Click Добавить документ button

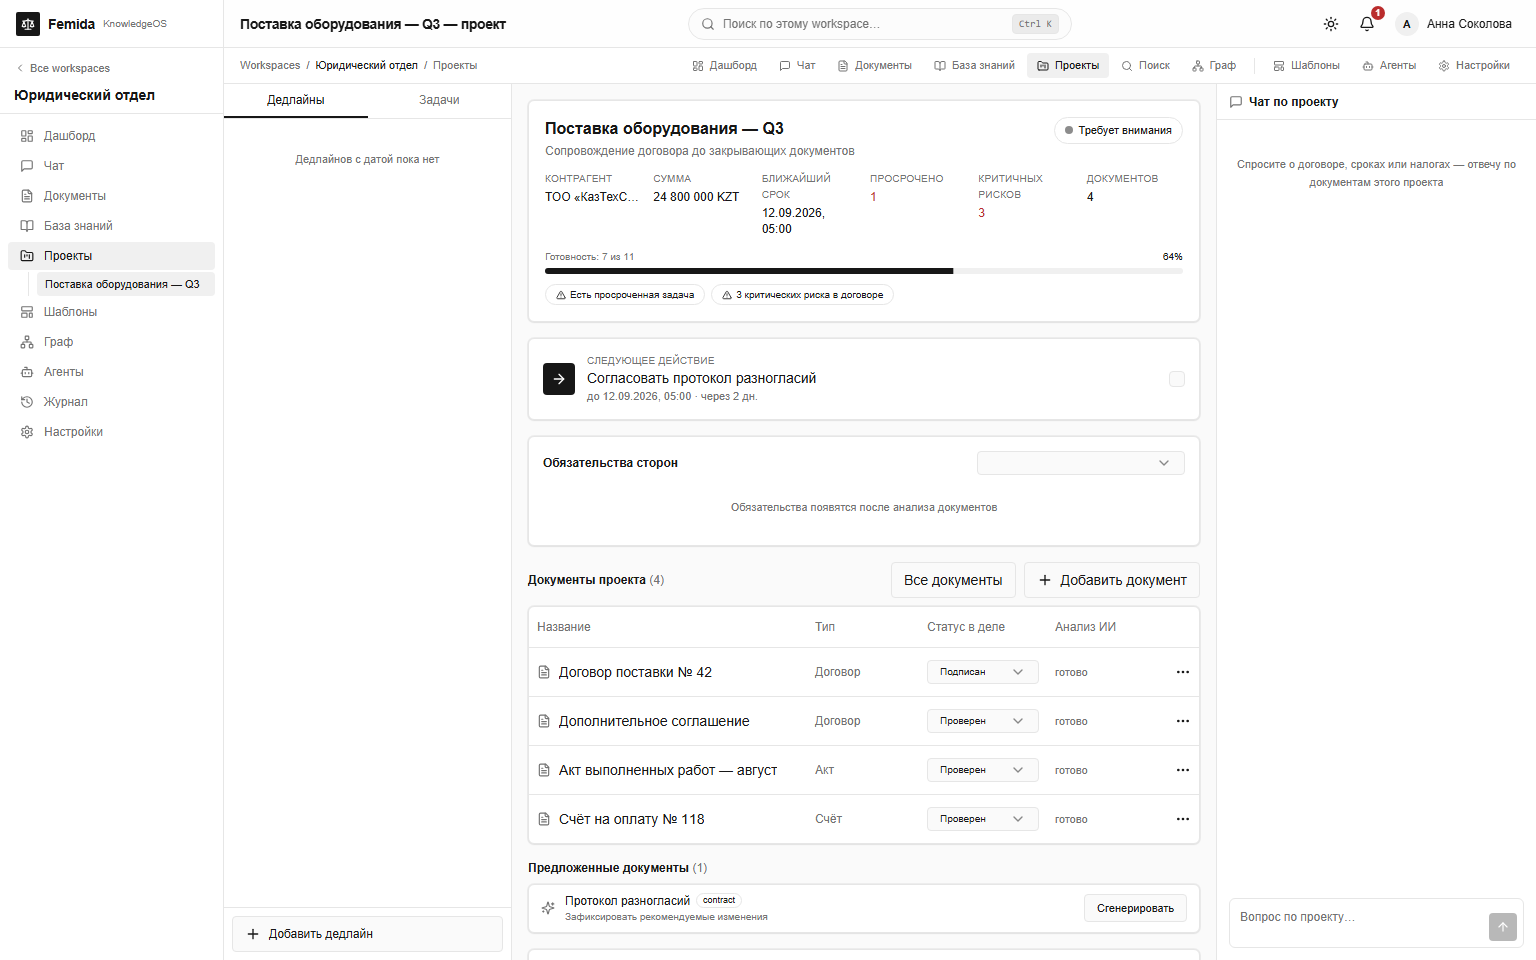point(1112,580)
